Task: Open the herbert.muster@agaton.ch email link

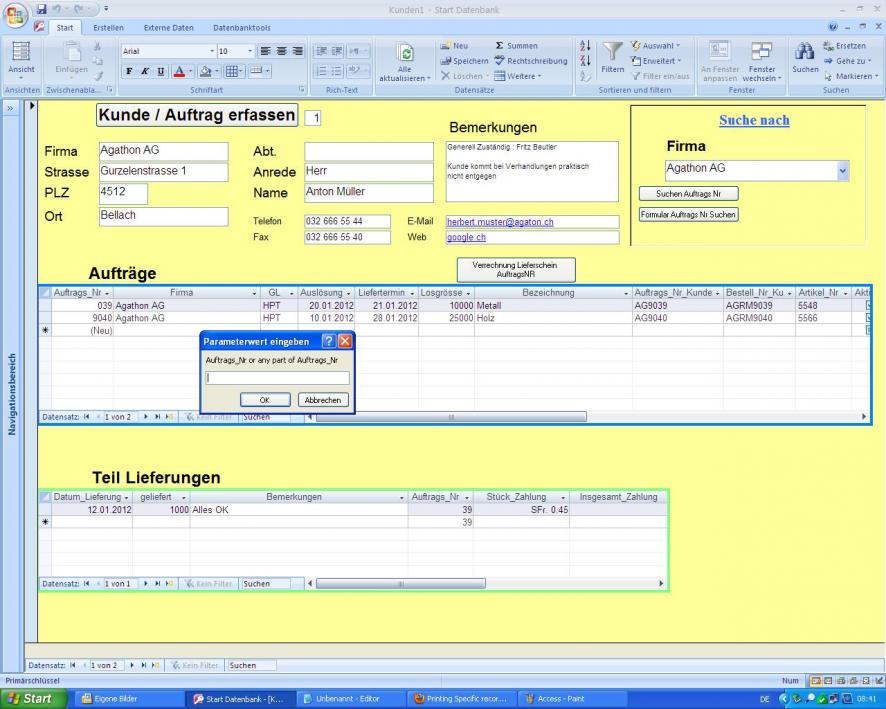Action: 498,222
